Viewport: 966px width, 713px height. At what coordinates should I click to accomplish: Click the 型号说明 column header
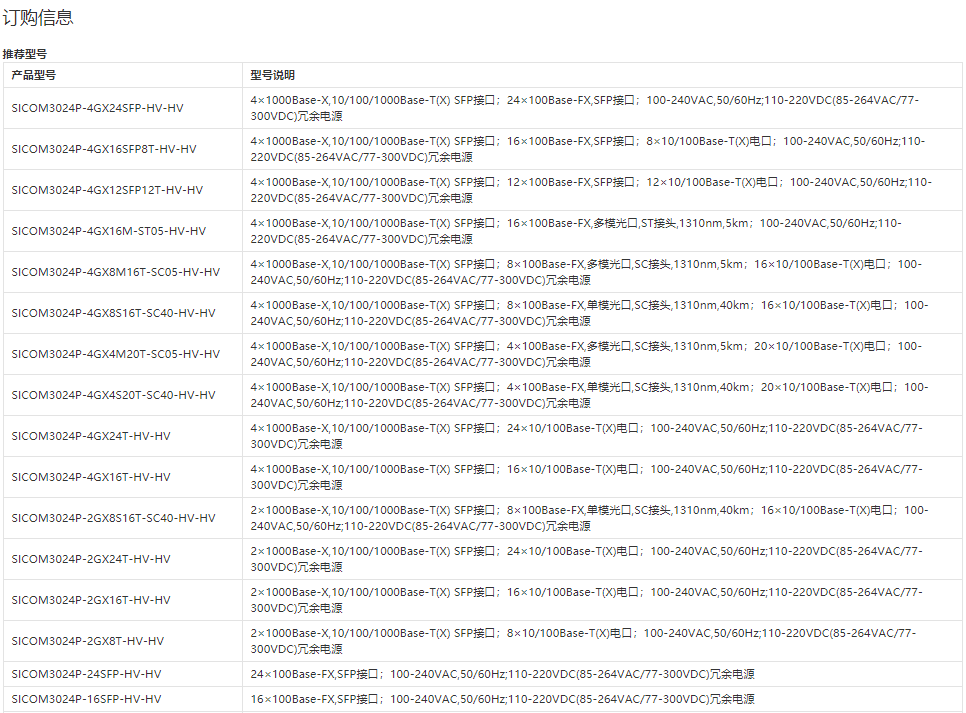[x=272, y=75]
